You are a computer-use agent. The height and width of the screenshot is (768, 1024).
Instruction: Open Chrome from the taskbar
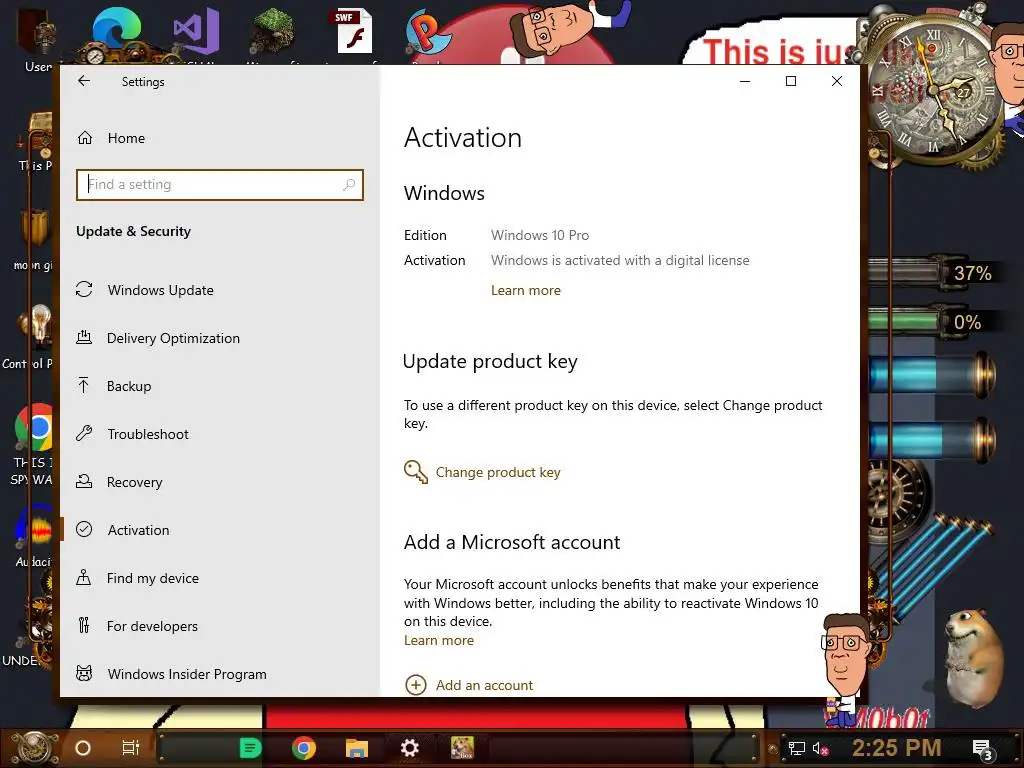[304, 748]
